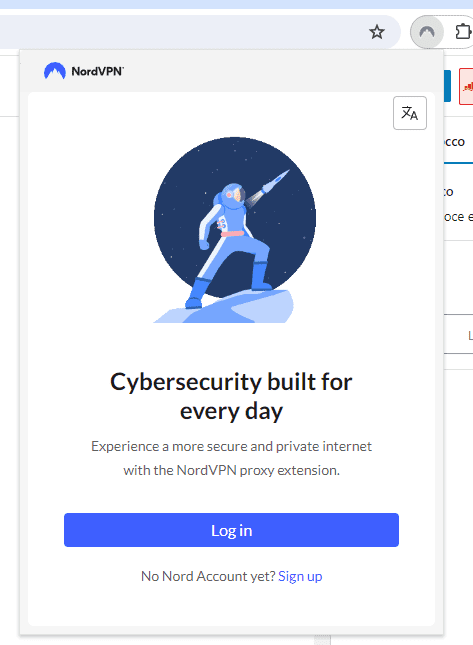The width and height of the screenshot is (473, 645).
Task: Click the blue Log in button
Action: coord(231,530)
